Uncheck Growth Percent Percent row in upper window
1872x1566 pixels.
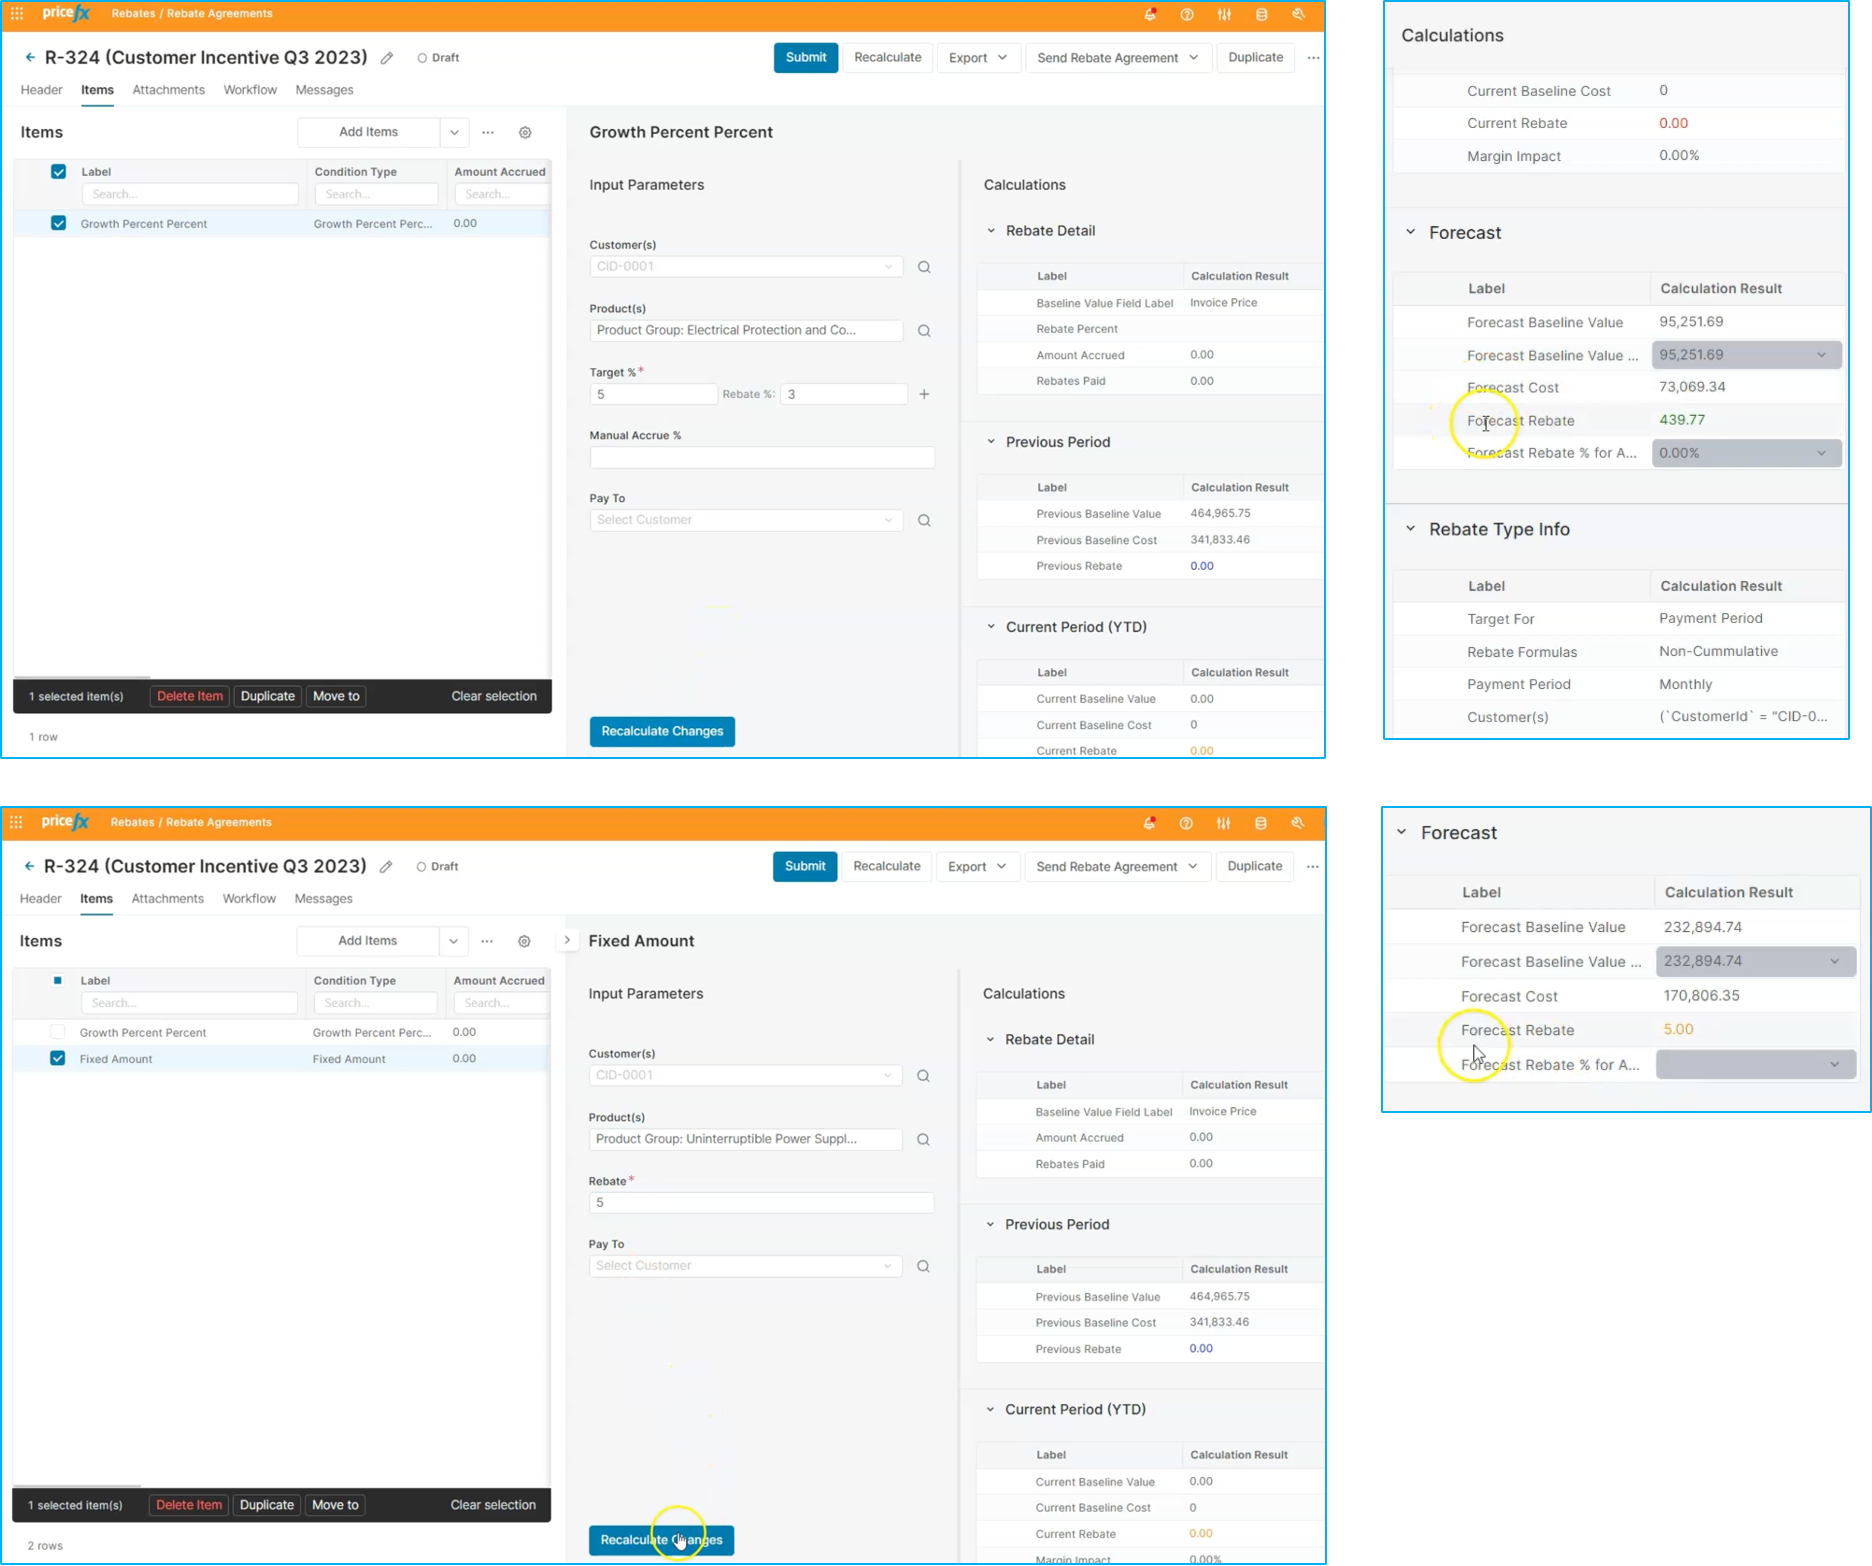click(x=58, y=223)
